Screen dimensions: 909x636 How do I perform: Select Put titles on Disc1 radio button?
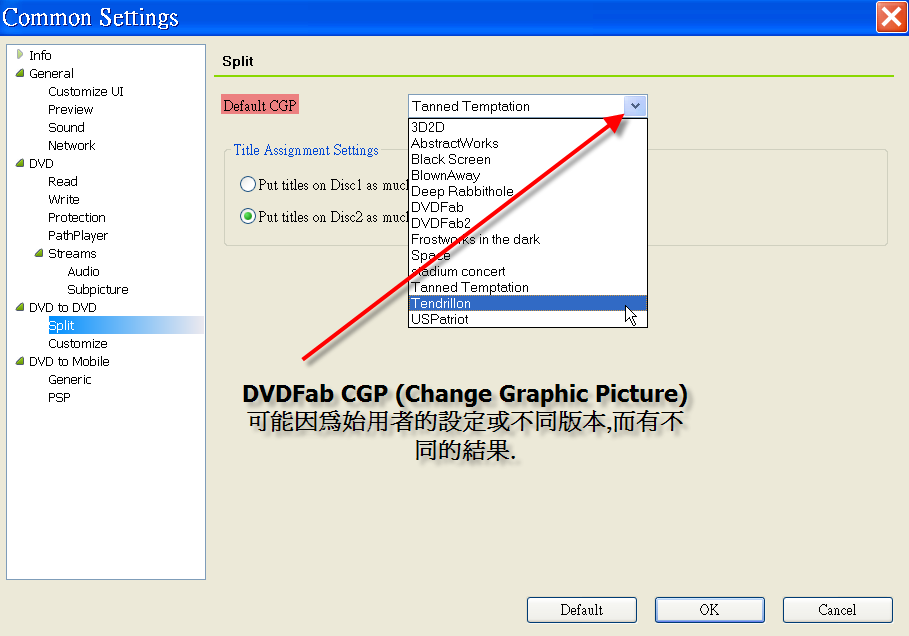point(248,184)
